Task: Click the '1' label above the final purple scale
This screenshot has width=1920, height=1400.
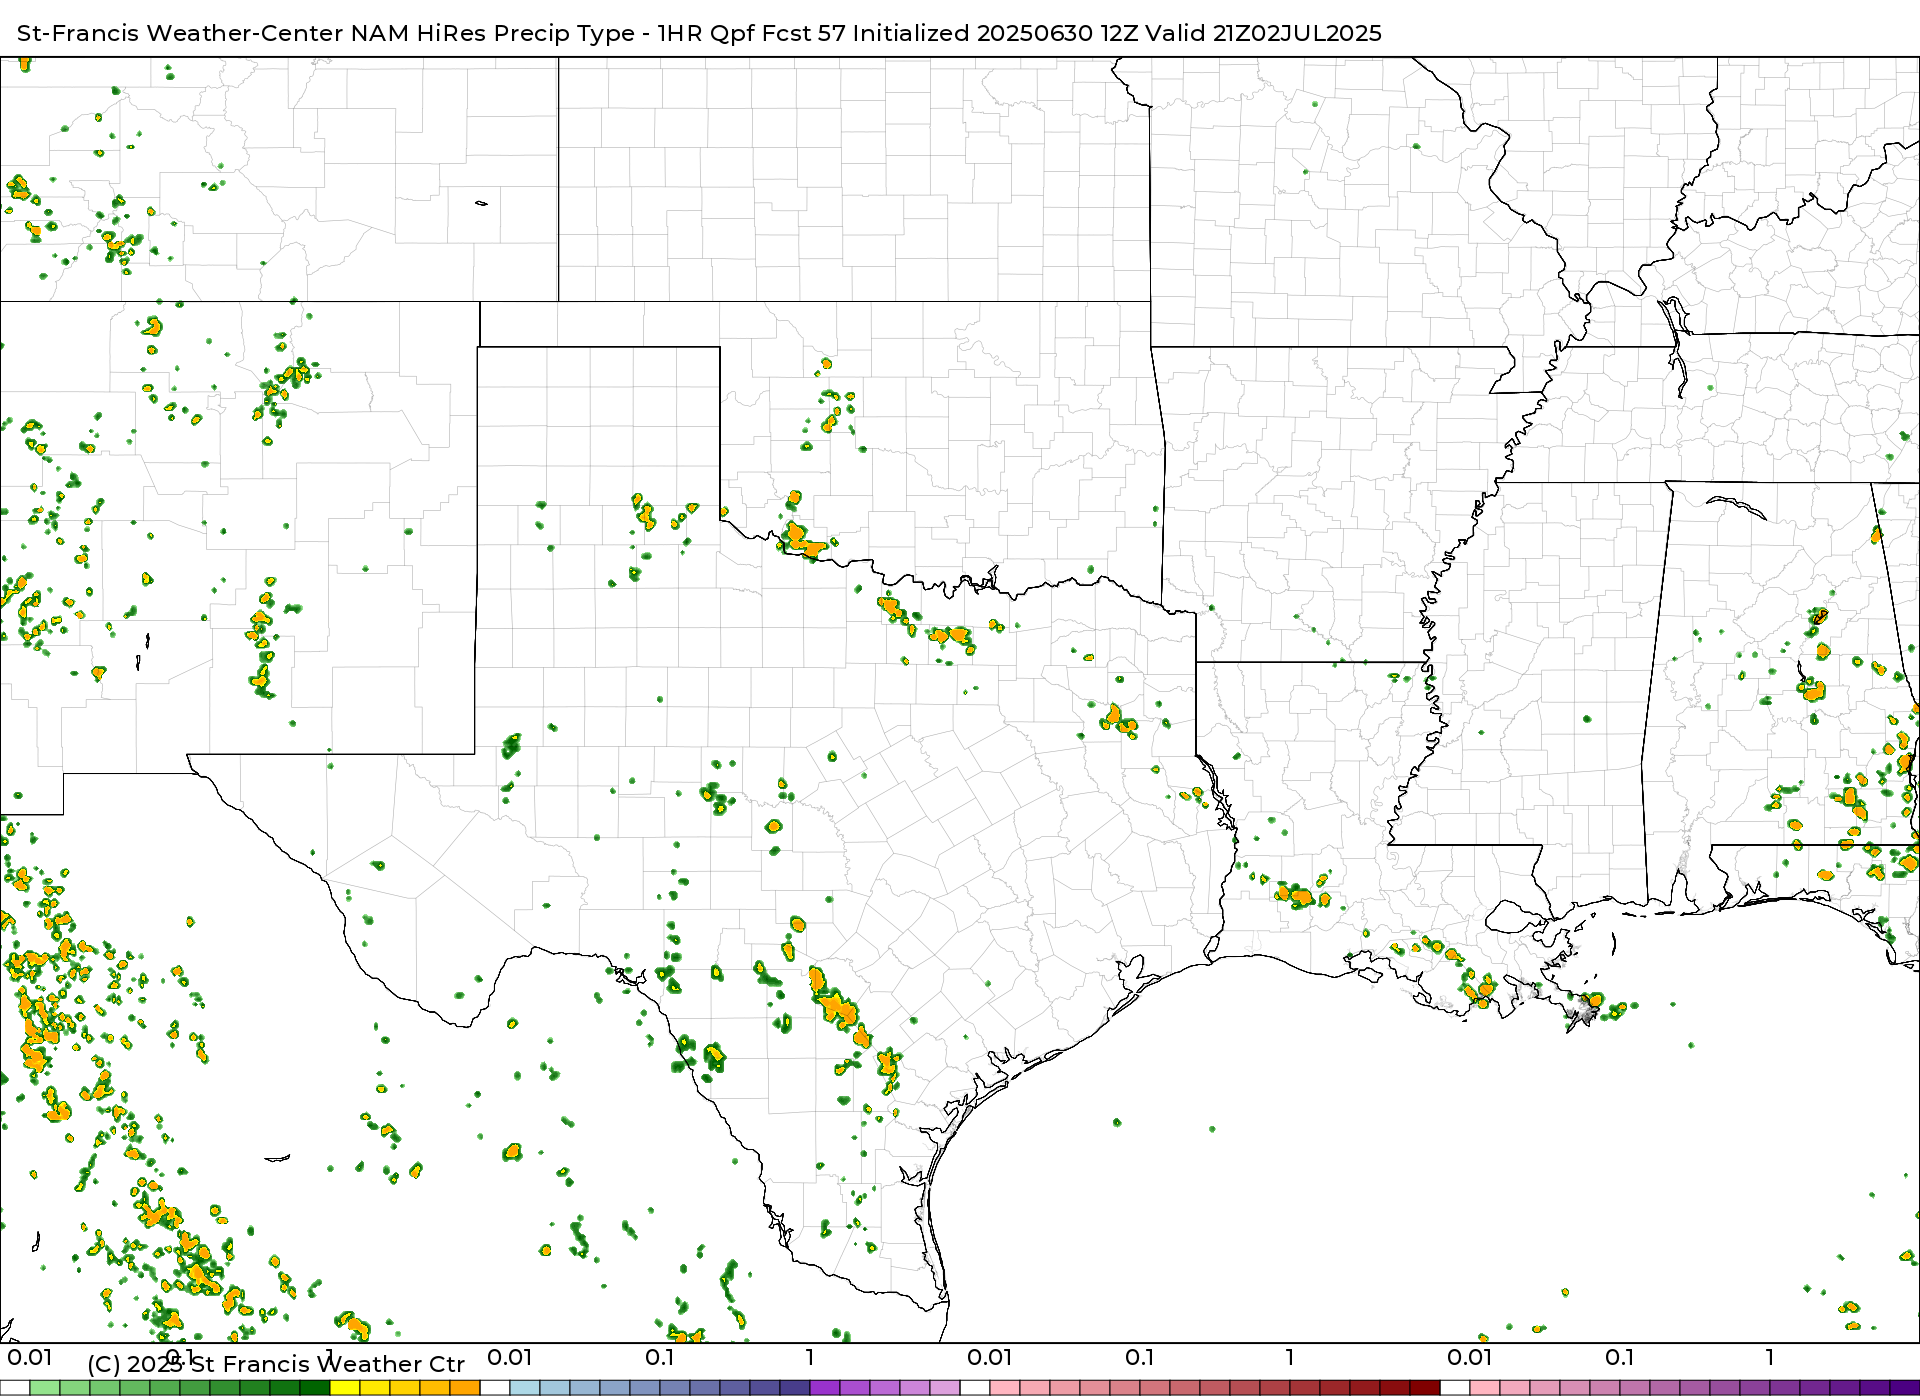Action: [1770, 1357]
